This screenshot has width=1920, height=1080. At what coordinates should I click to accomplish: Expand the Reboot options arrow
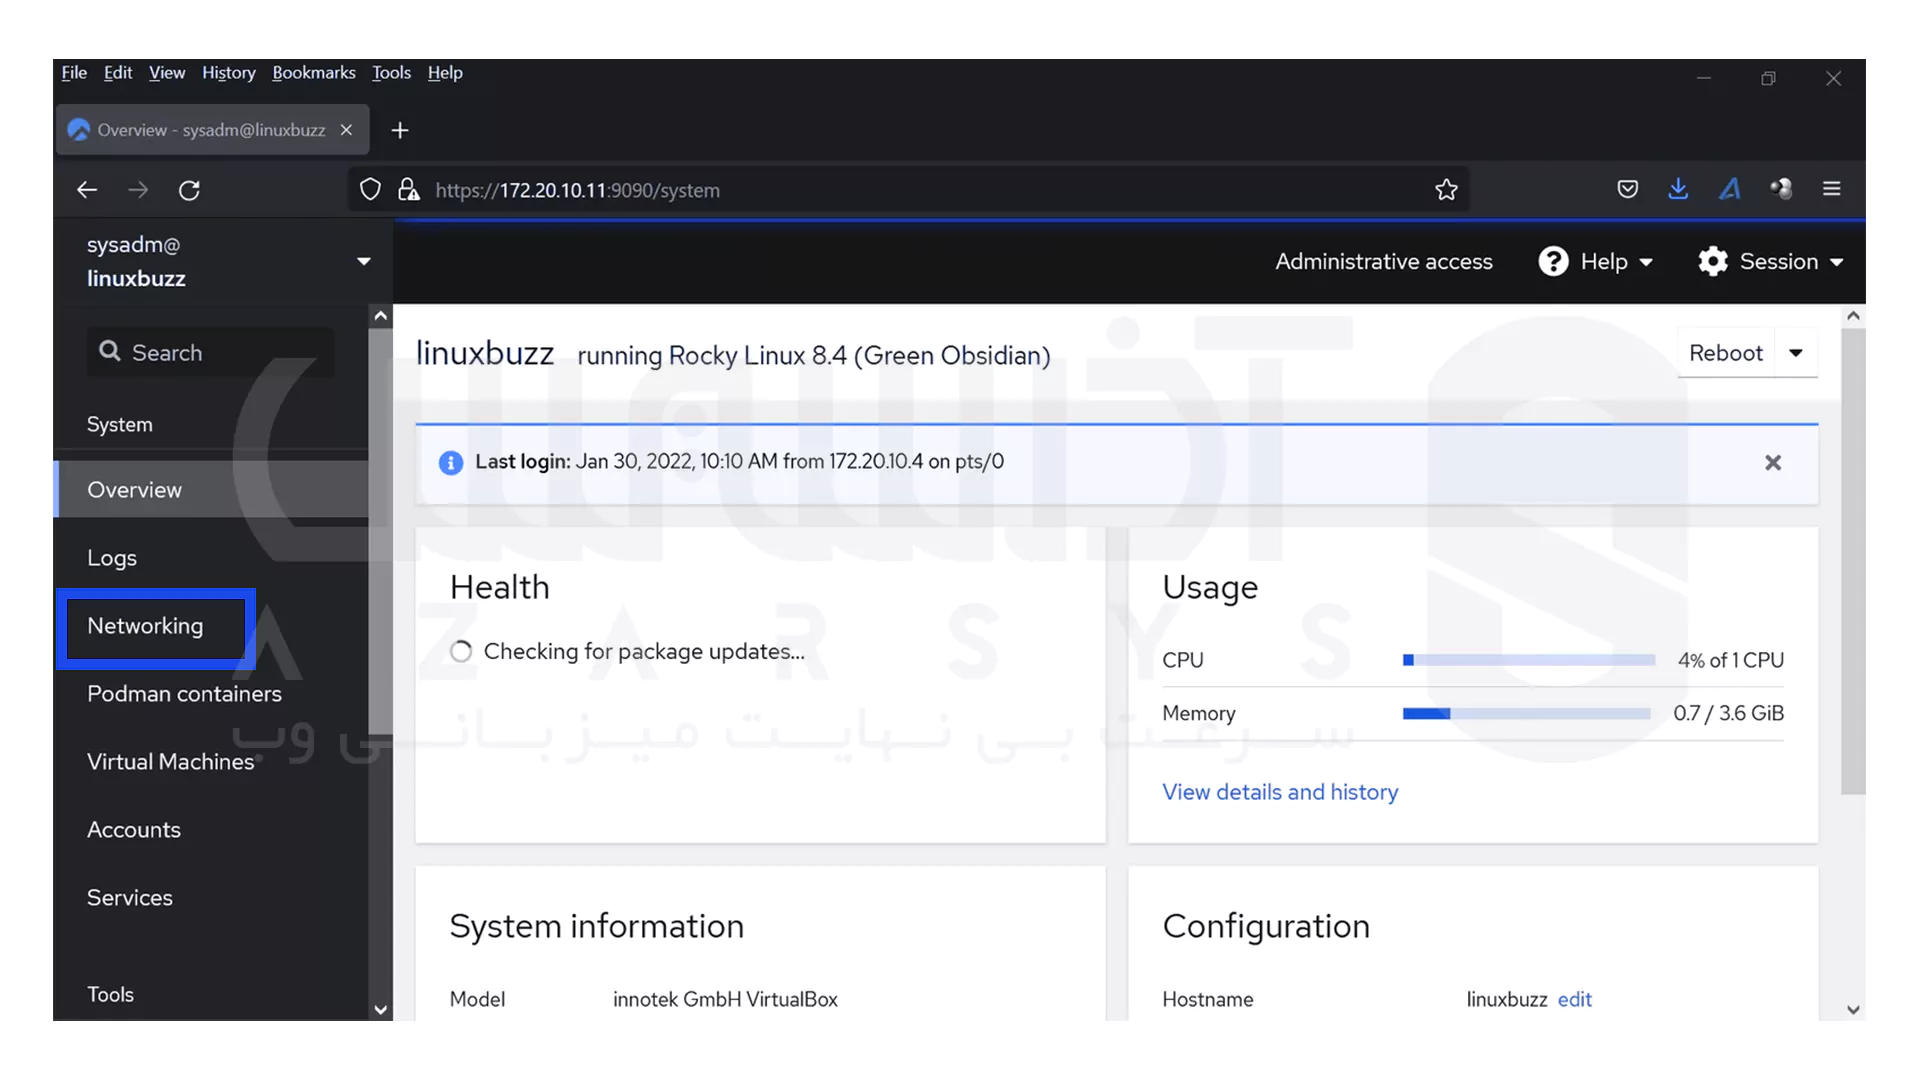[1796, 353]
